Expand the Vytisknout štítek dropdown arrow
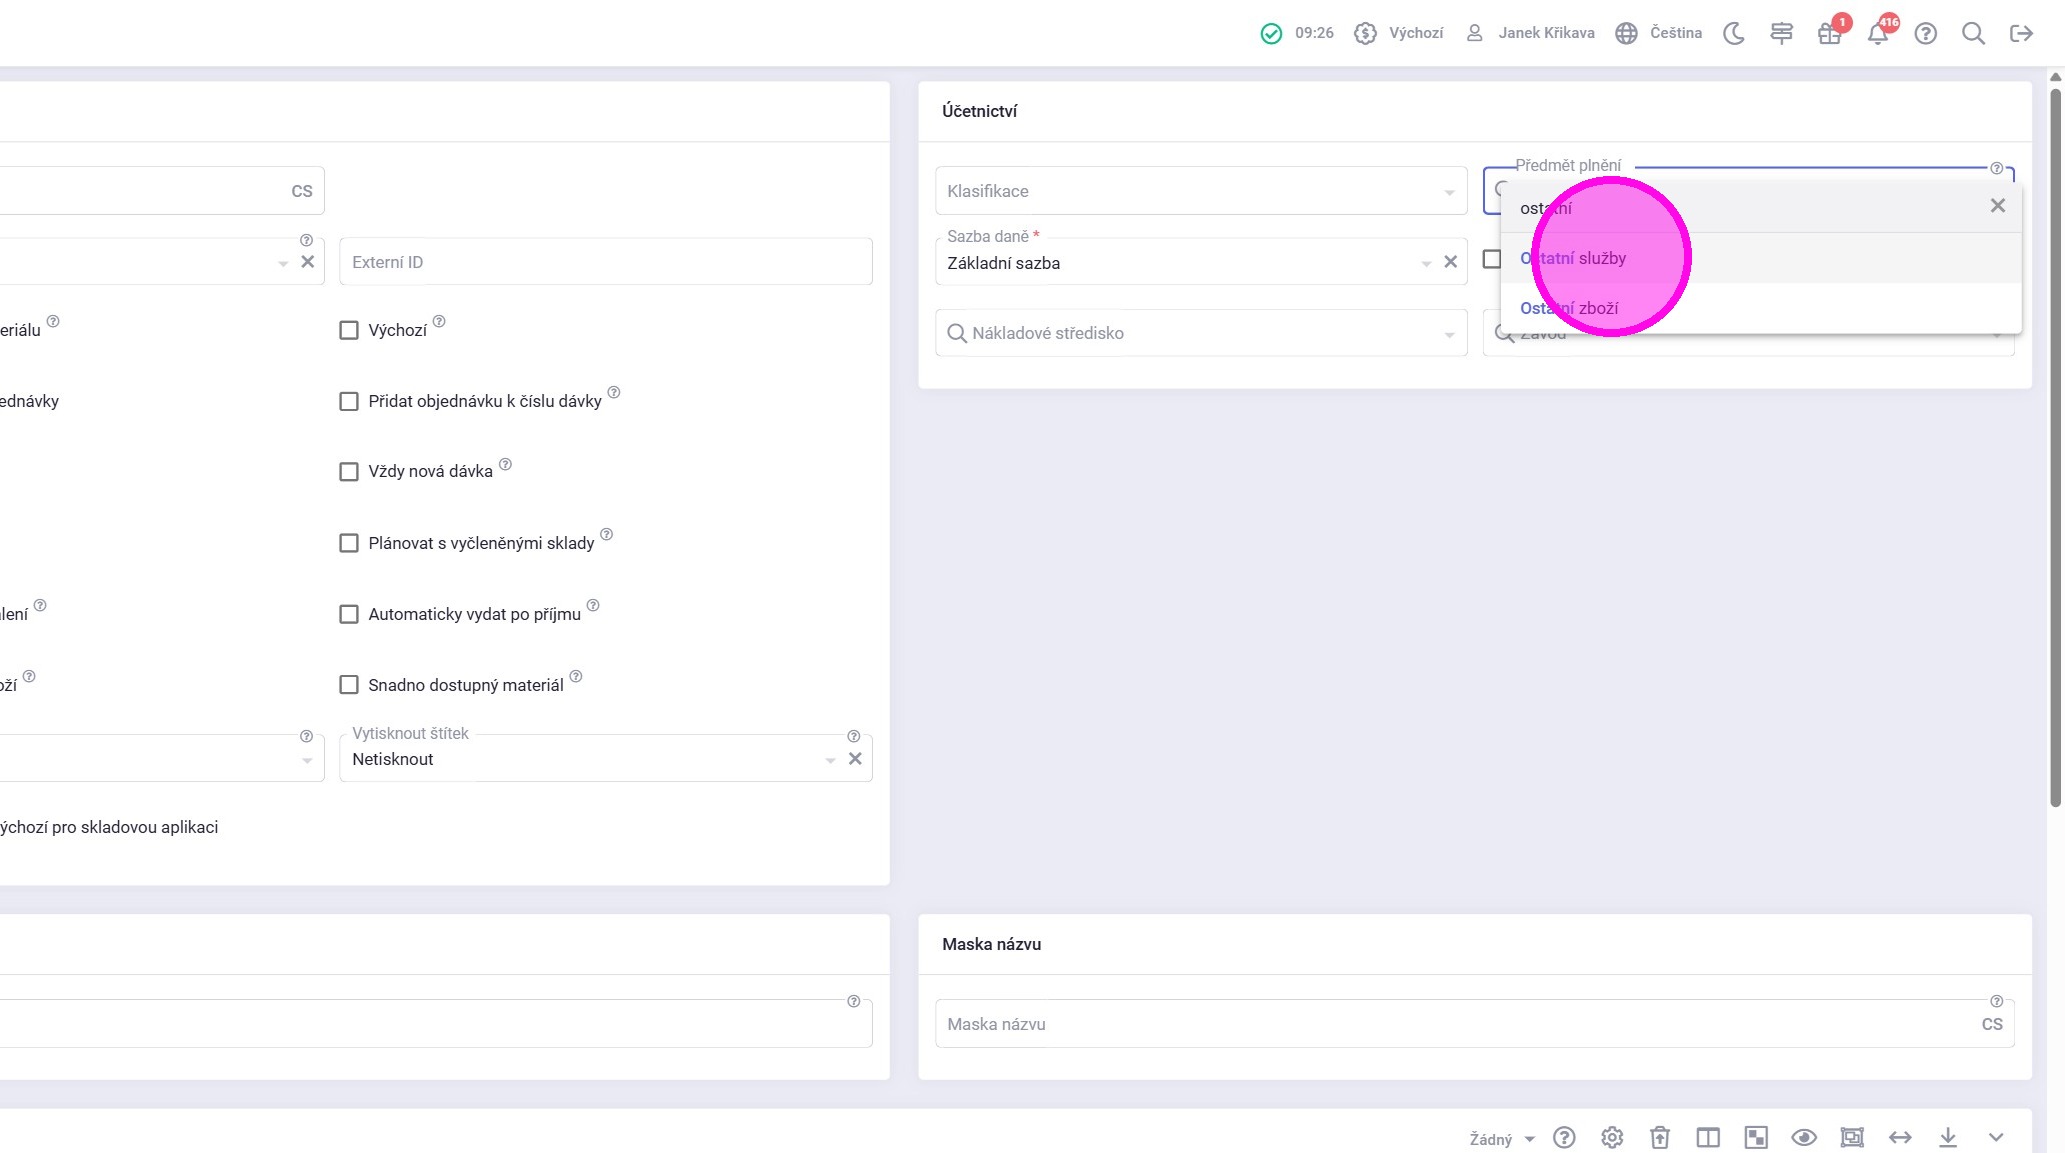Viewport: 2065px width, 1153px height. point(830,760)
